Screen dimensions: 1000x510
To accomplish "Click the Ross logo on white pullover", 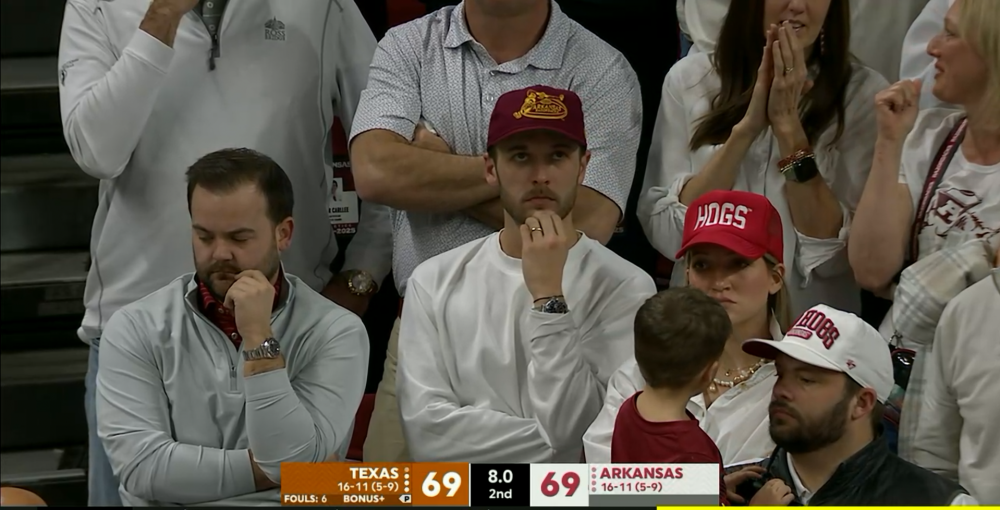I will click(275, 29).
